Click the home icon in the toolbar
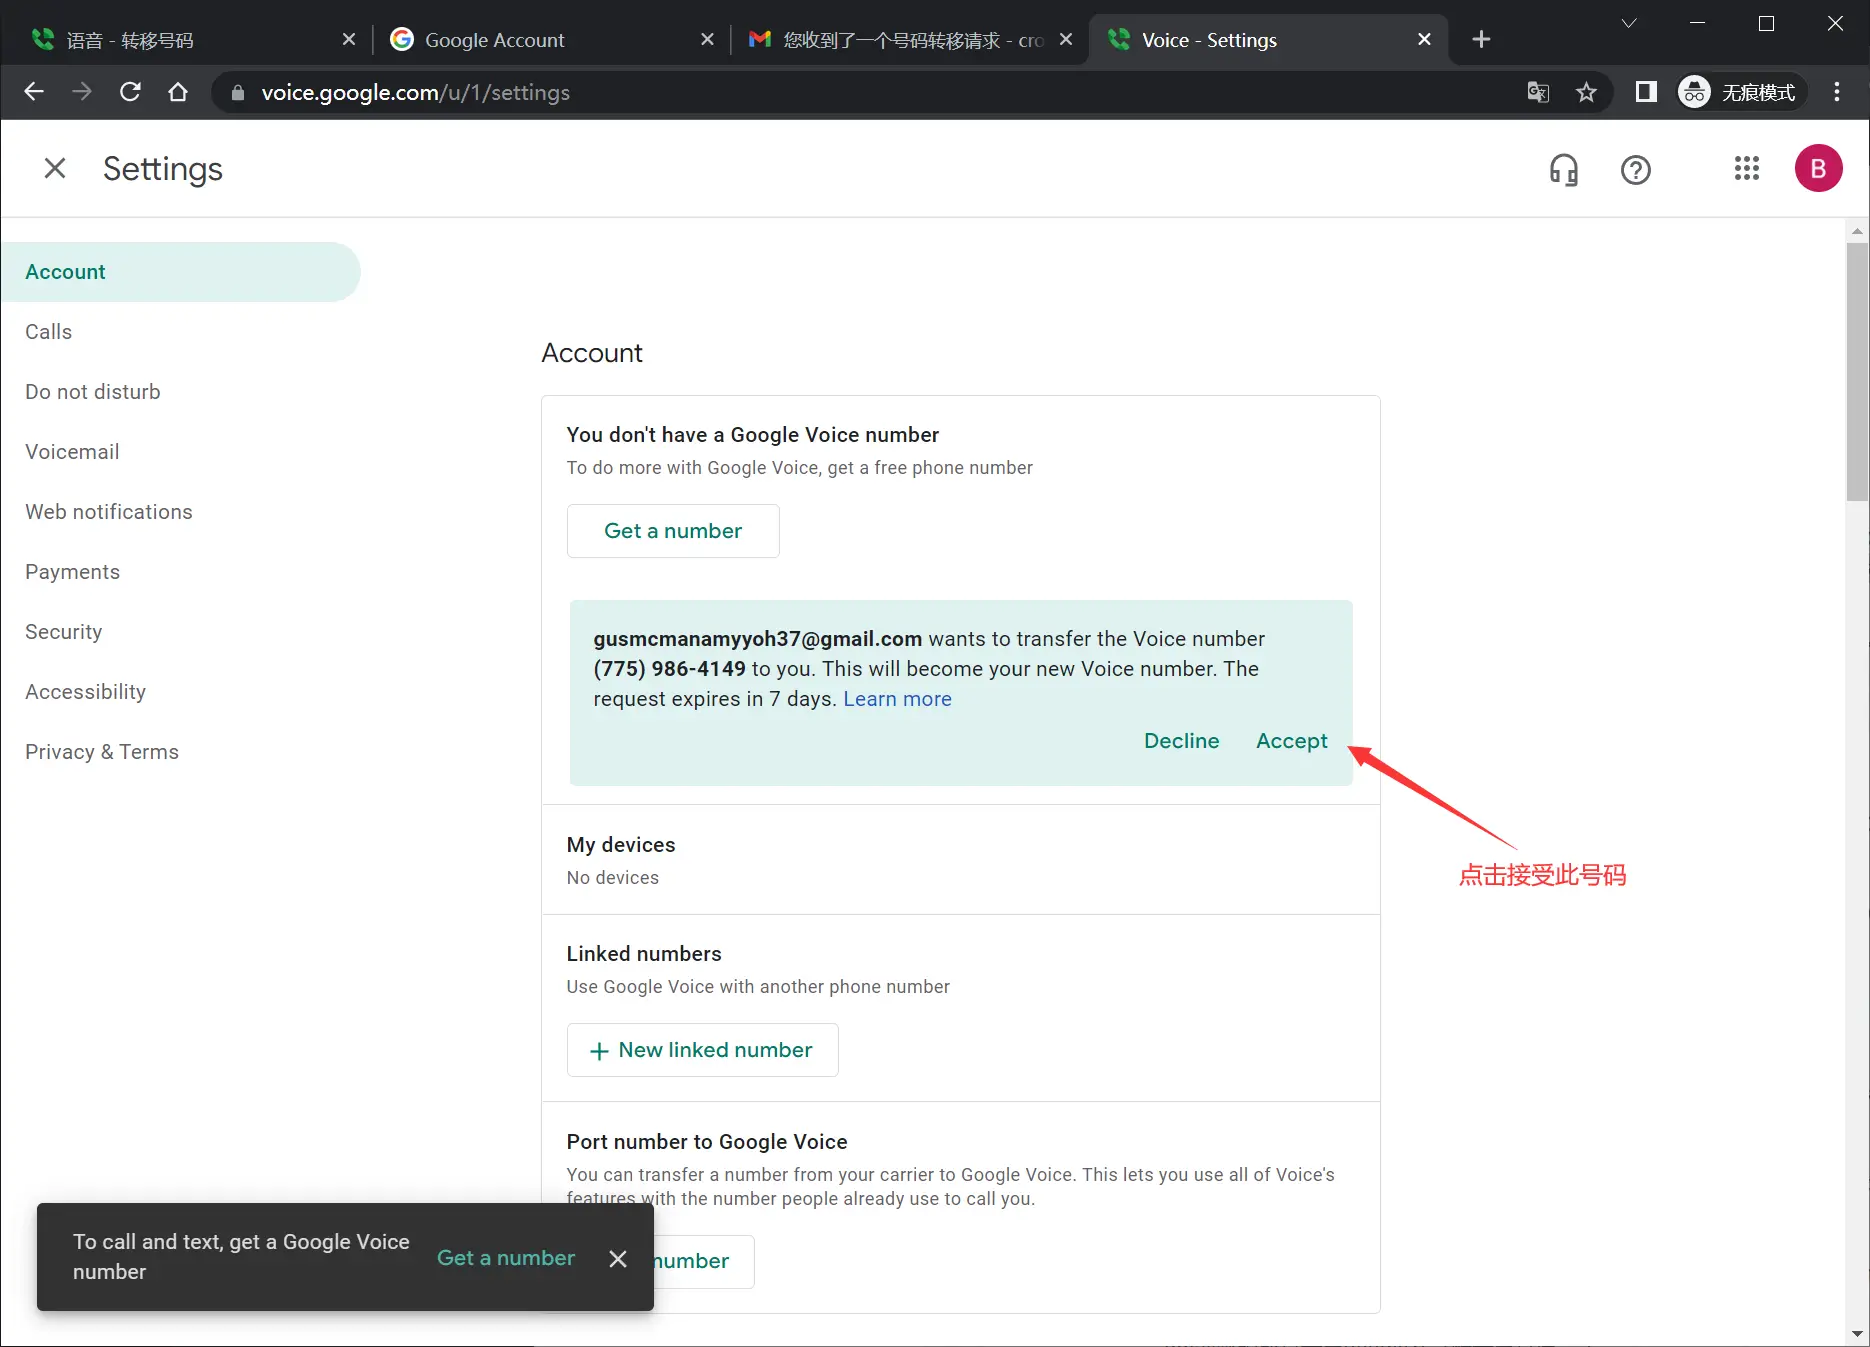The height and width of the screenshot is (1347, 1870). (178, 92)
